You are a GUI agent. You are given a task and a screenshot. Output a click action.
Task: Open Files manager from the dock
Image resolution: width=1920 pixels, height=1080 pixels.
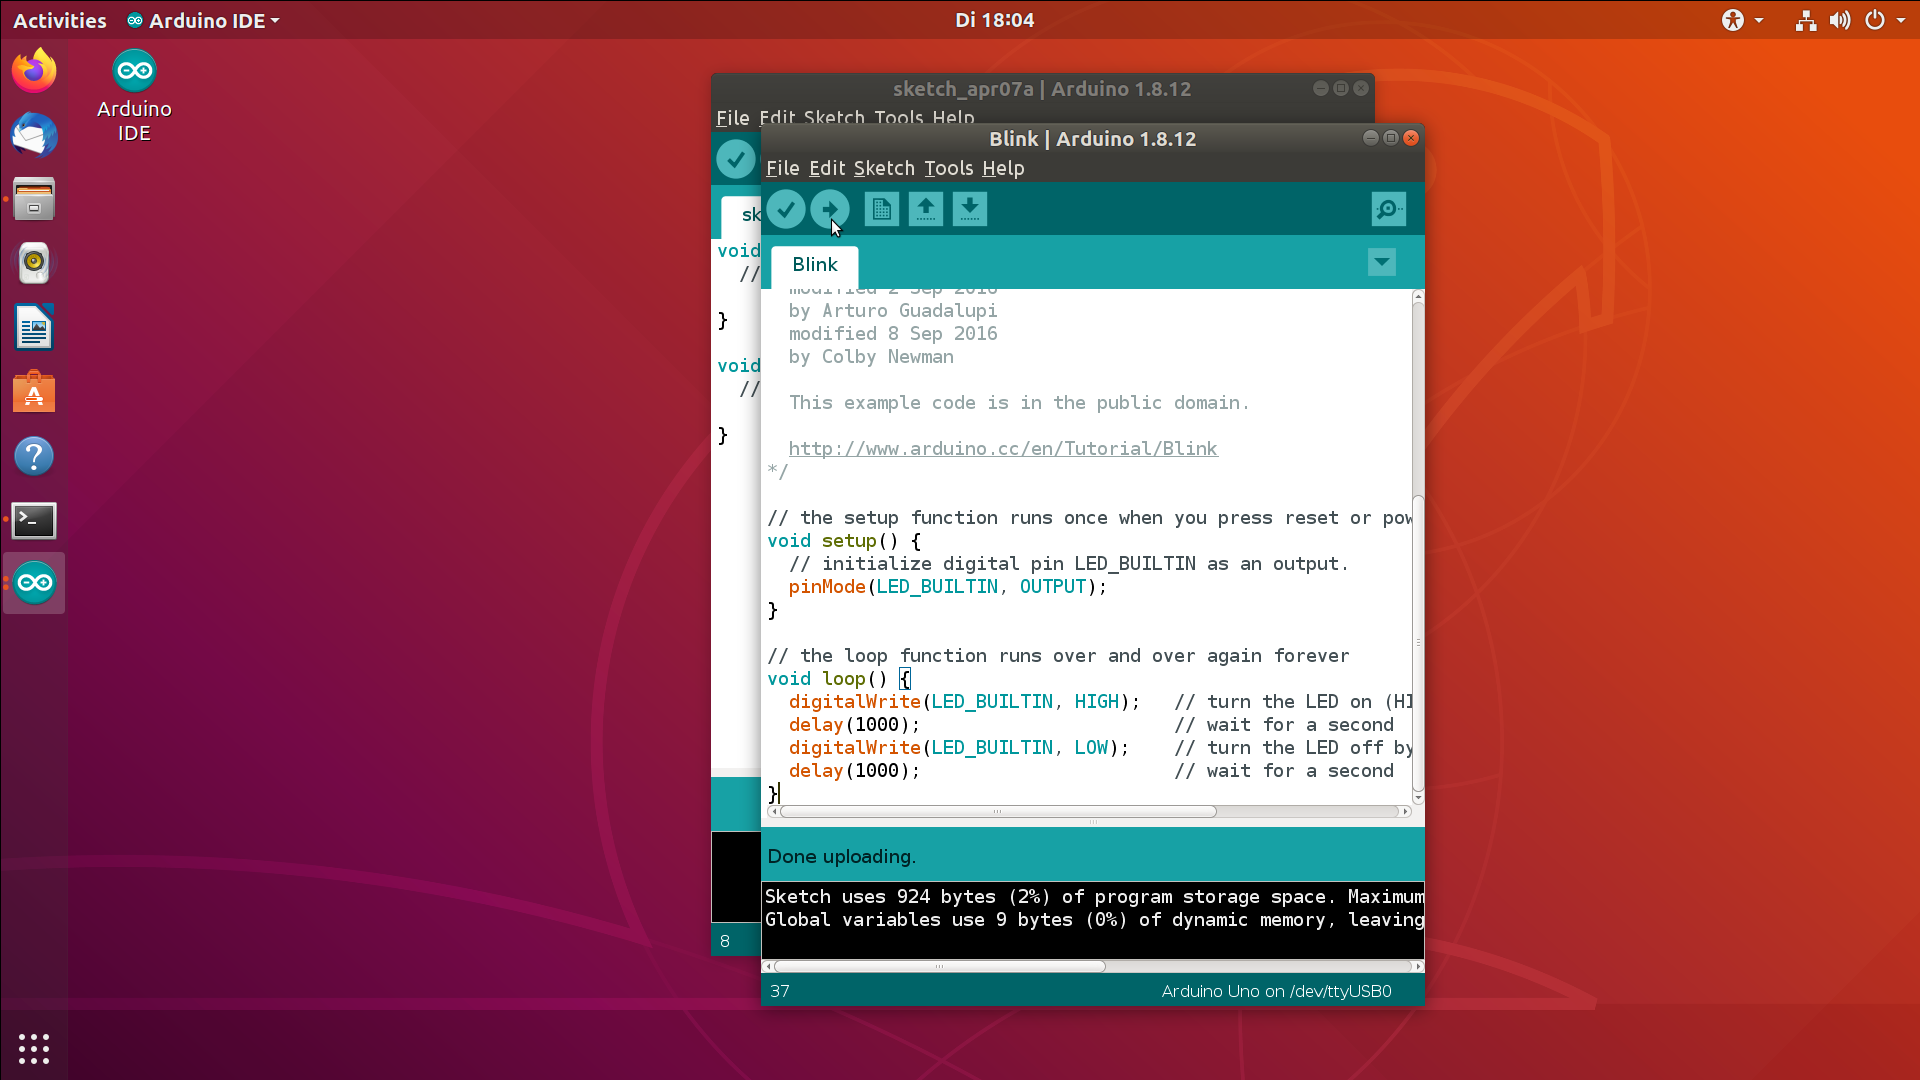34,199
